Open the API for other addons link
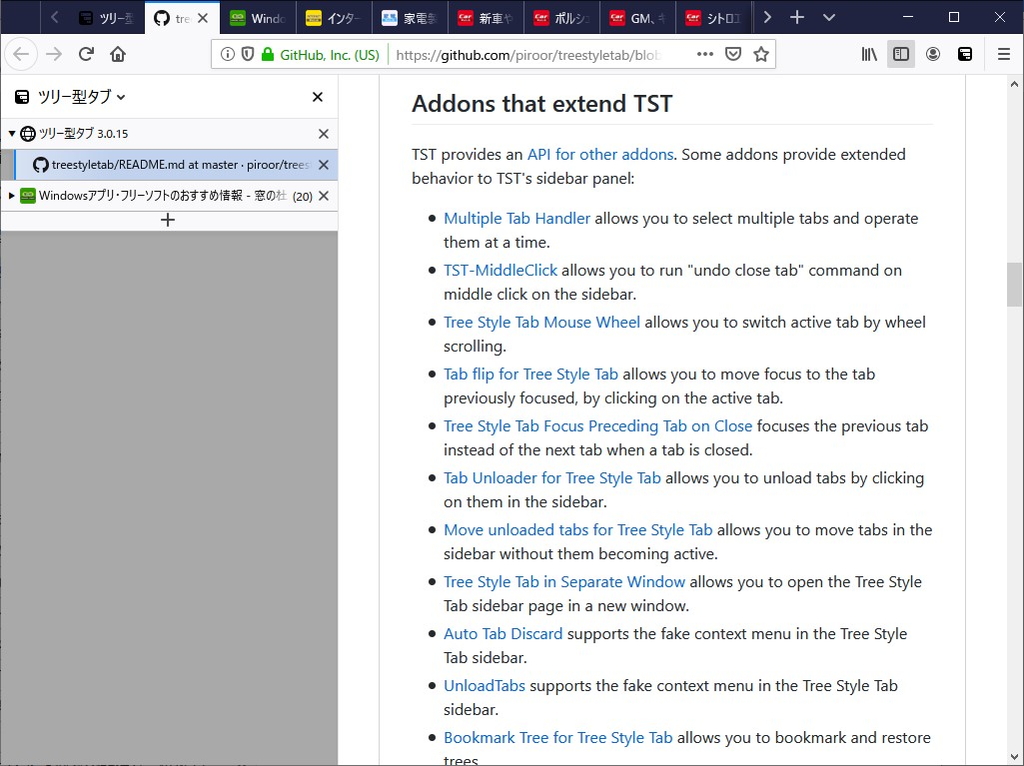The width and height of the screenshot is (1024, 766). coord(600,154)
